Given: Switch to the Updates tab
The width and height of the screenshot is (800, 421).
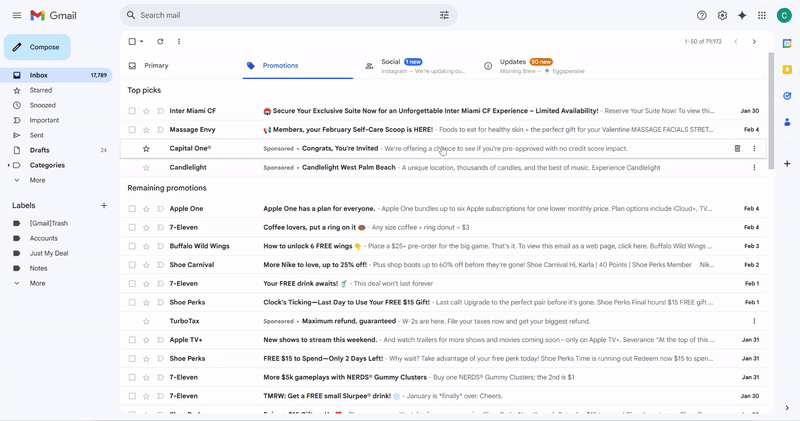Looking at the screenshot, I should [x=534, y=66].
